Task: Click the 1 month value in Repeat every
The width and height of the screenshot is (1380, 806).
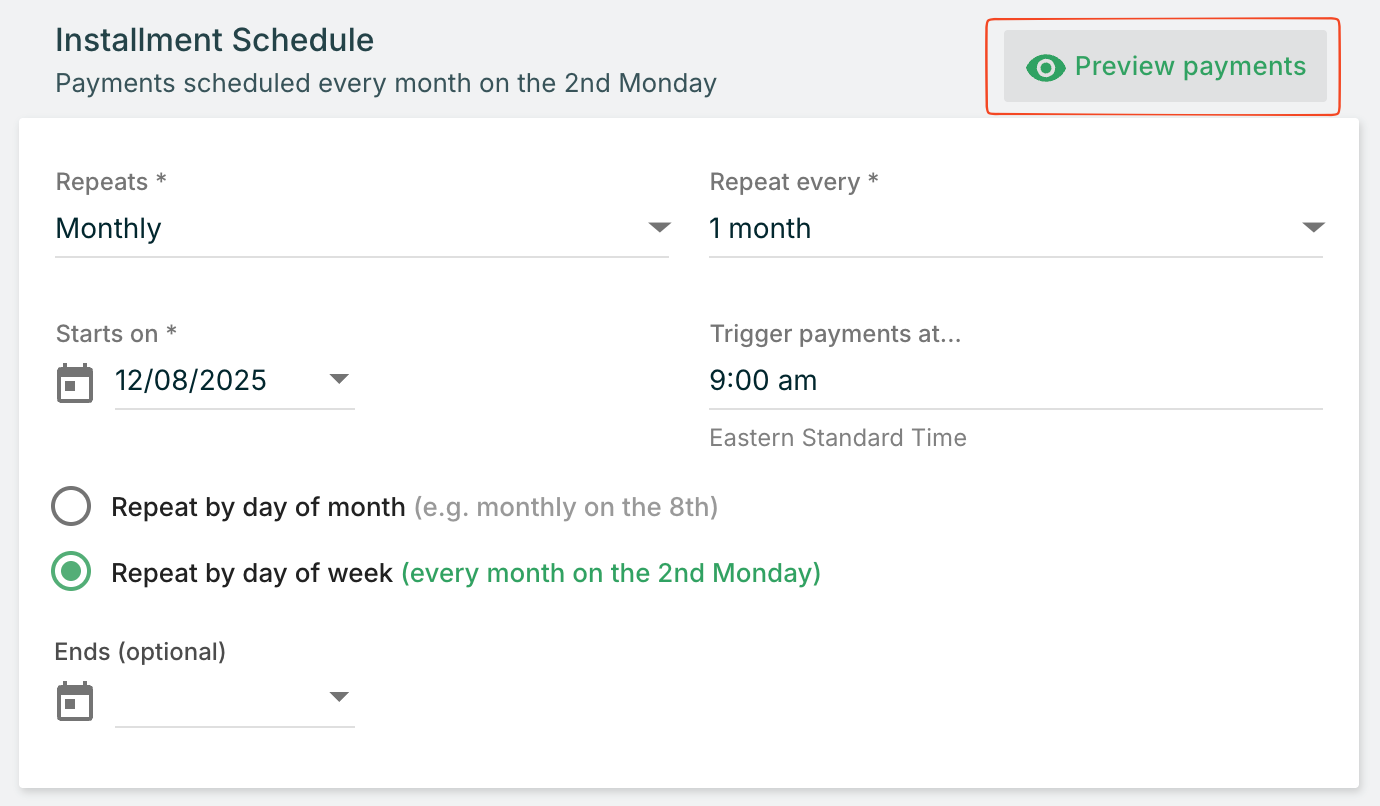Action: pyautogui.click(x=760, y=228)
